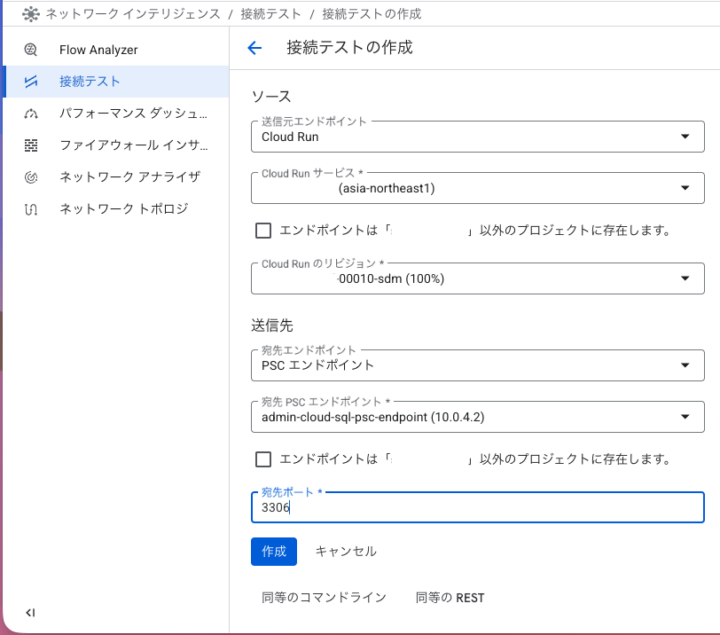Click the Network Intelligence product icon
The height and width of the screenshot is (635, 720).
click(x=30, y=14)
